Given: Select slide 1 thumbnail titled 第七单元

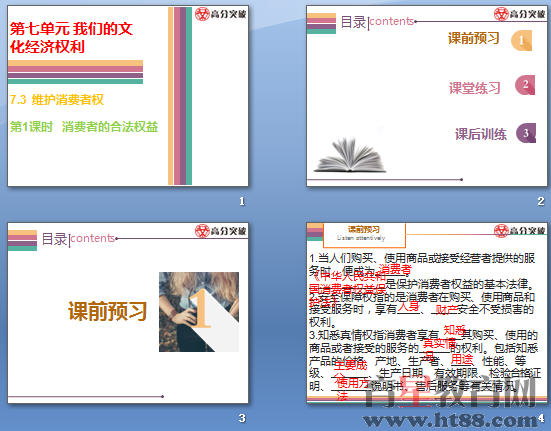Looking at the screenshot, I should coord(128,96).
